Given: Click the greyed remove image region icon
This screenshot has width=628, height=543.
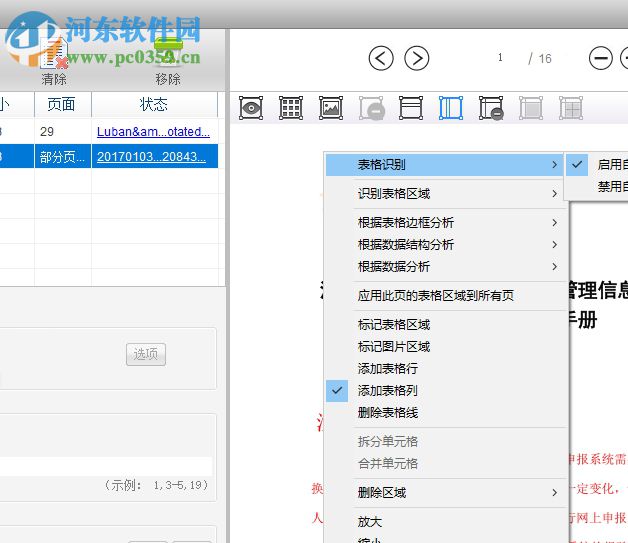Looking at the screenshot, I should point(371,108).
